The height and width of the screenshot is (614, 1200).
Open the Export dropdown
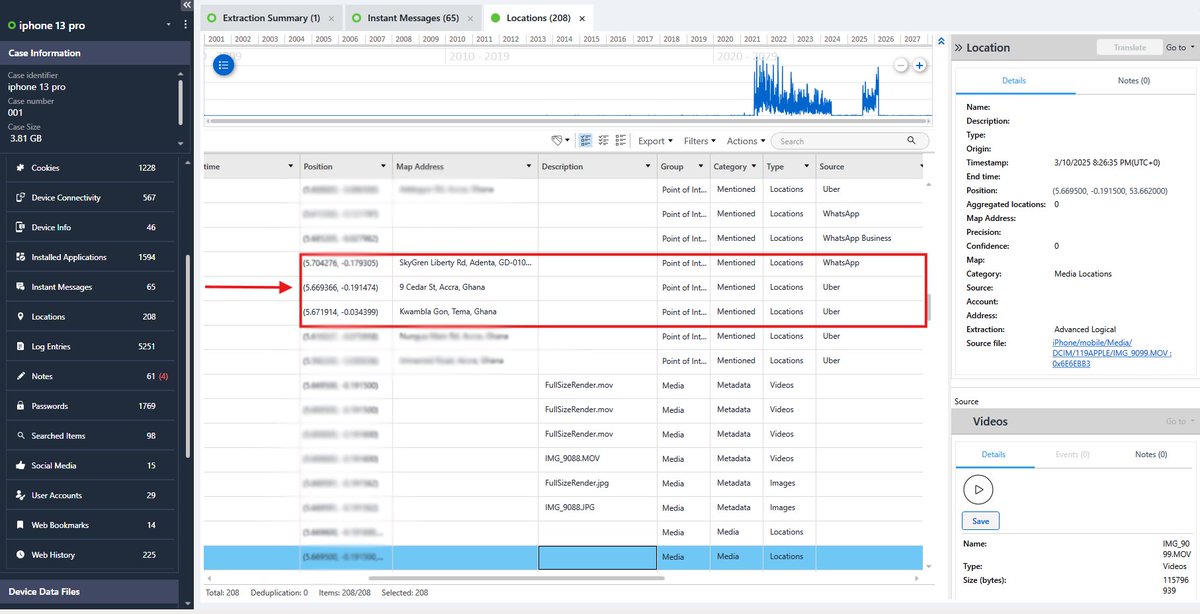(x=654, y=140)
